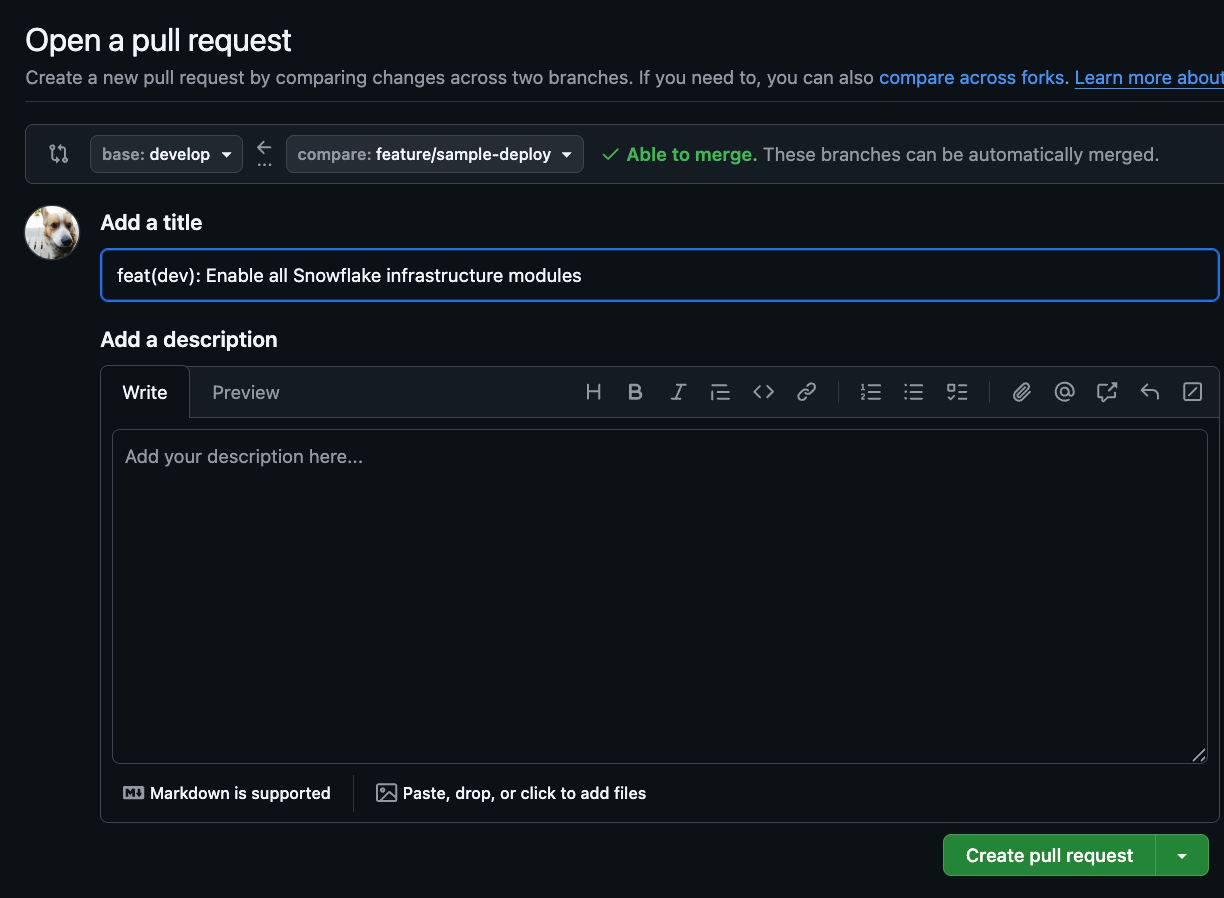The width and height of the screenshot is (1224, 898).
Task: Switch to the Preview tab
Action: [246, 393]
